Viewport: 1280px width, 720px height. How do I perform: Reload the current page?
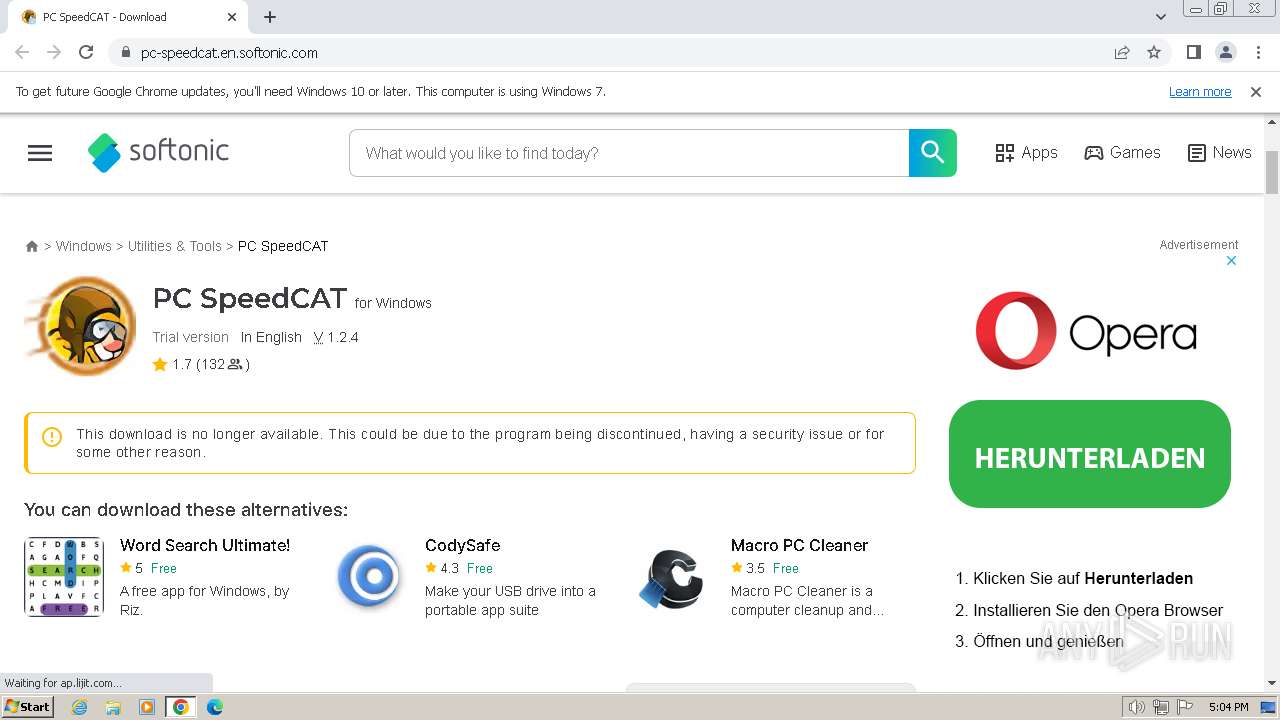click(x=86, y=52)
